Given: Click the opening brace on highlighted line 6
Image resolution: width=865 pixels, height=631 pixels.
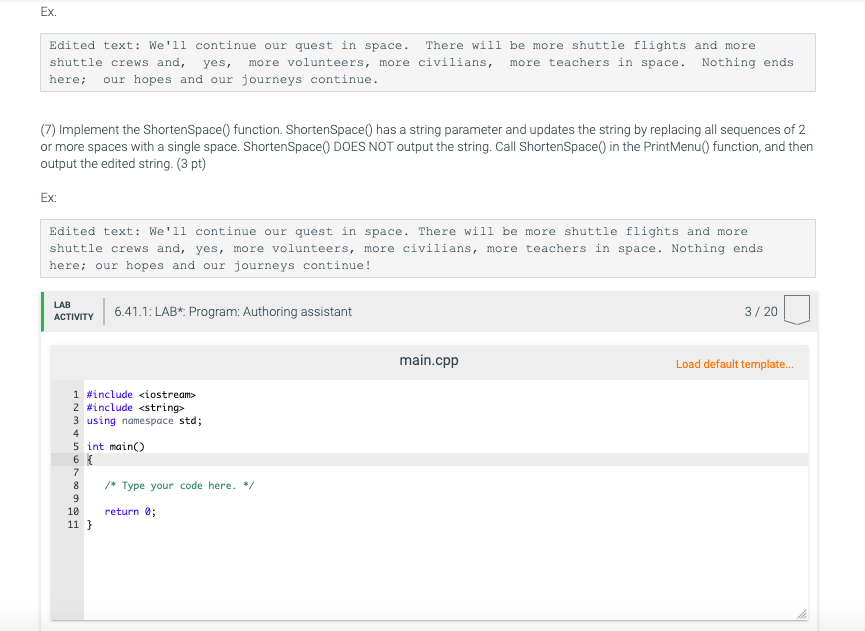Looking at the screenshot, I should click(x=89, y=459).
